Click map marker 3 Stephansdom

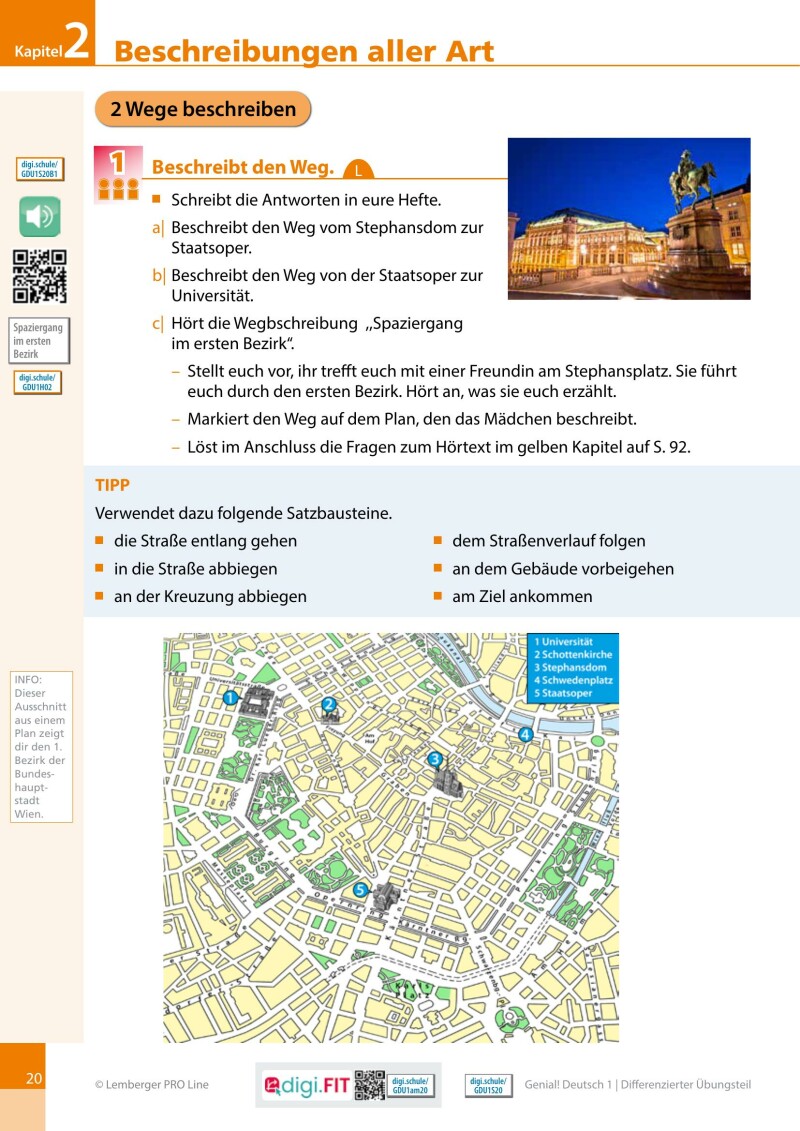[x=434, y=759]
